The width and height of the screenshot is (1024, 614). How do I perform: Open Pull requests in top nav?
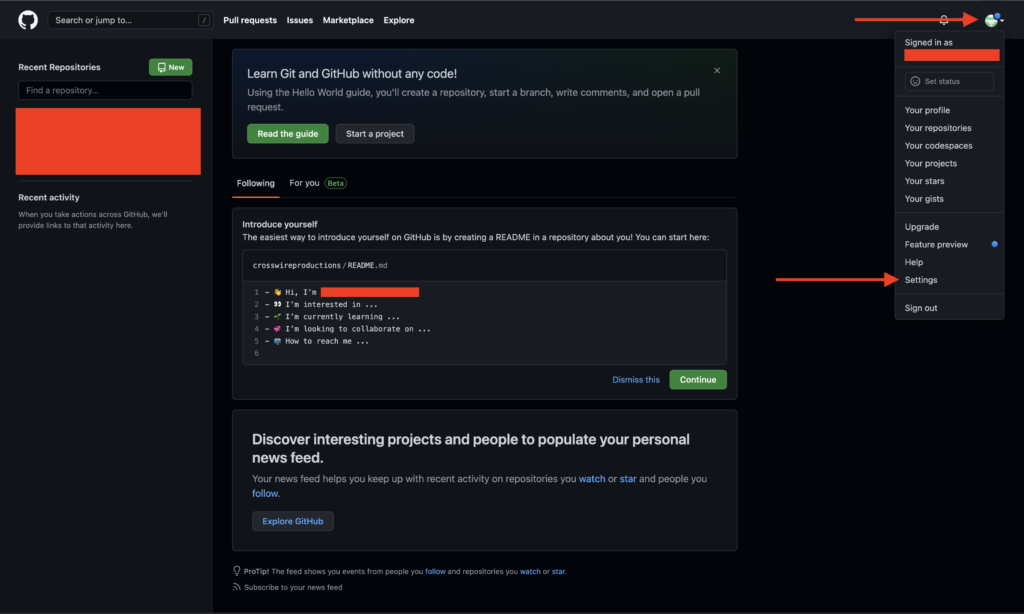click(x=250, y=20)
